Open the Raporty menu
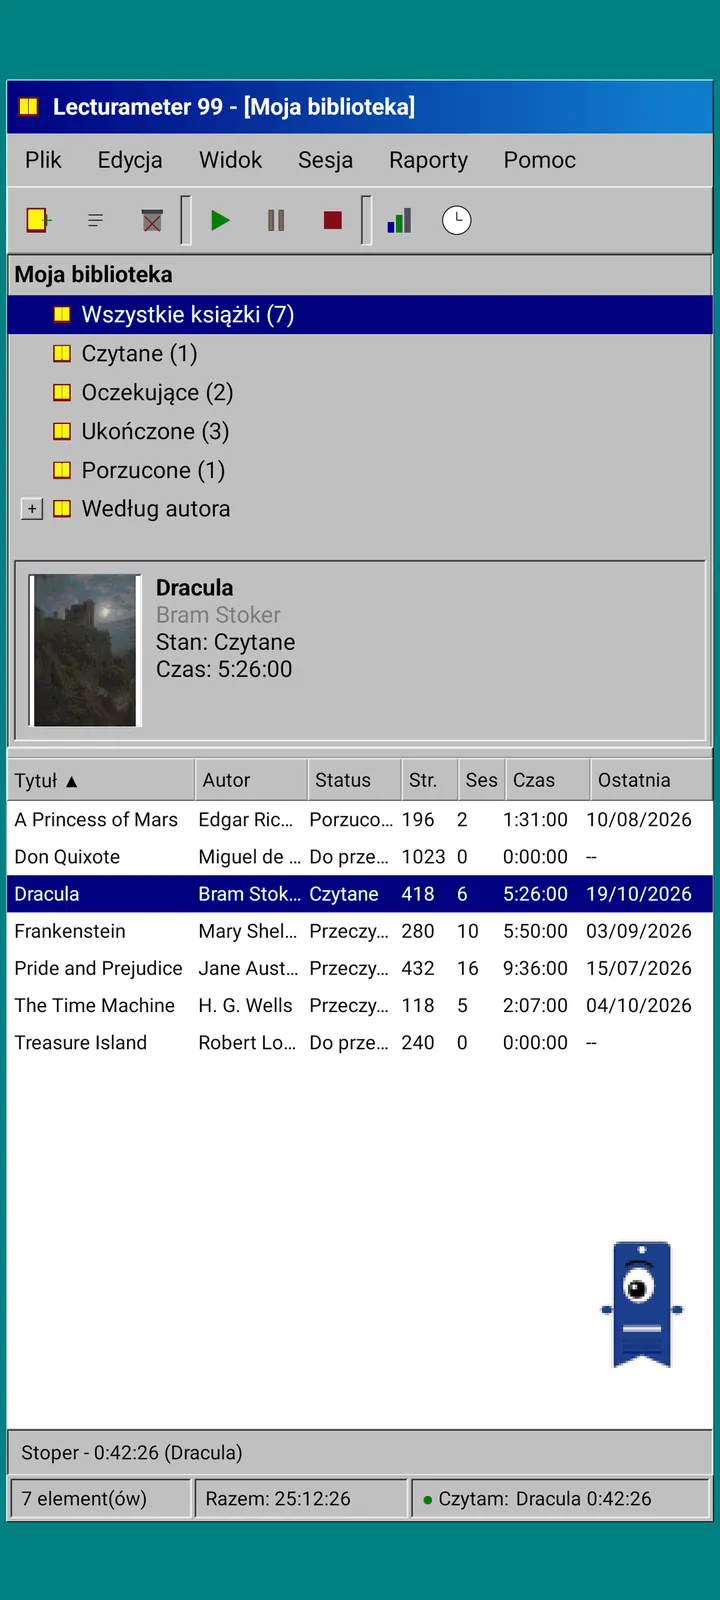Screen dimensions: 720x1600 click(428, 160)
